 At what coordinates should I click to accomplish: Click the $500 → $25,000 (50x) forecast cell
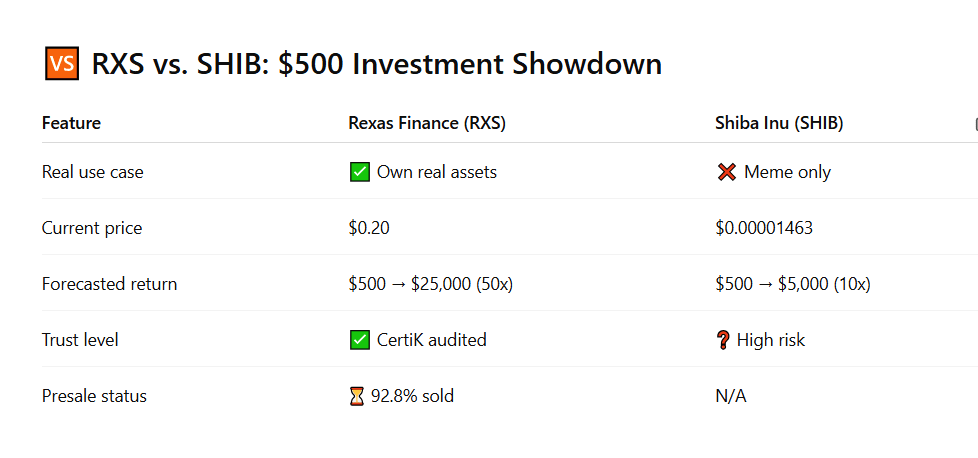(x=430, y=284)
